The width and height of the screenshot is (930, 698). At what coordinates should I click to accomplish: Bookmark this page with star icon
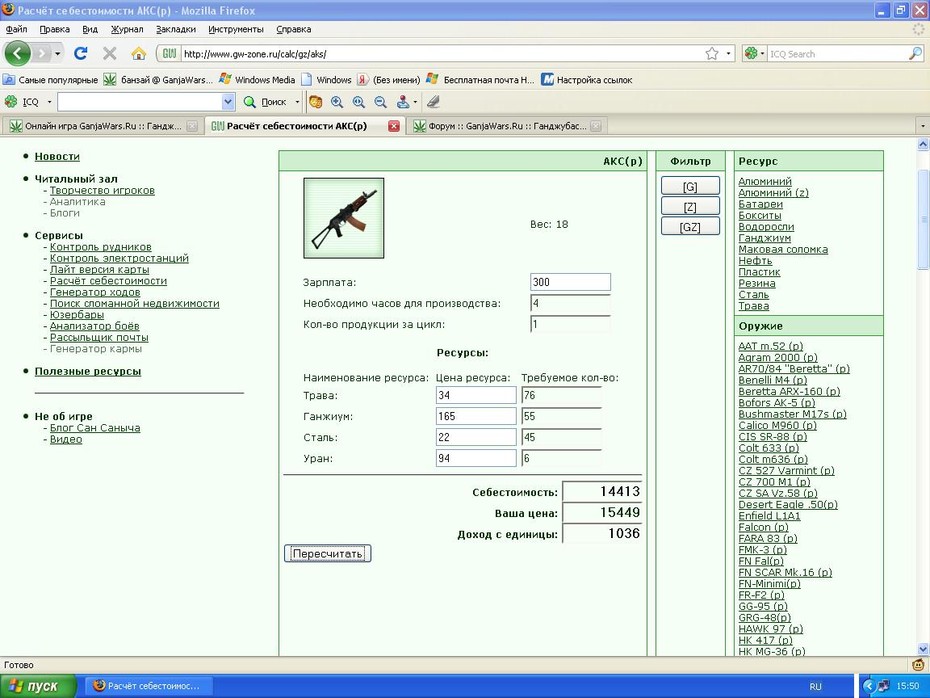click(x=712, y=54)
